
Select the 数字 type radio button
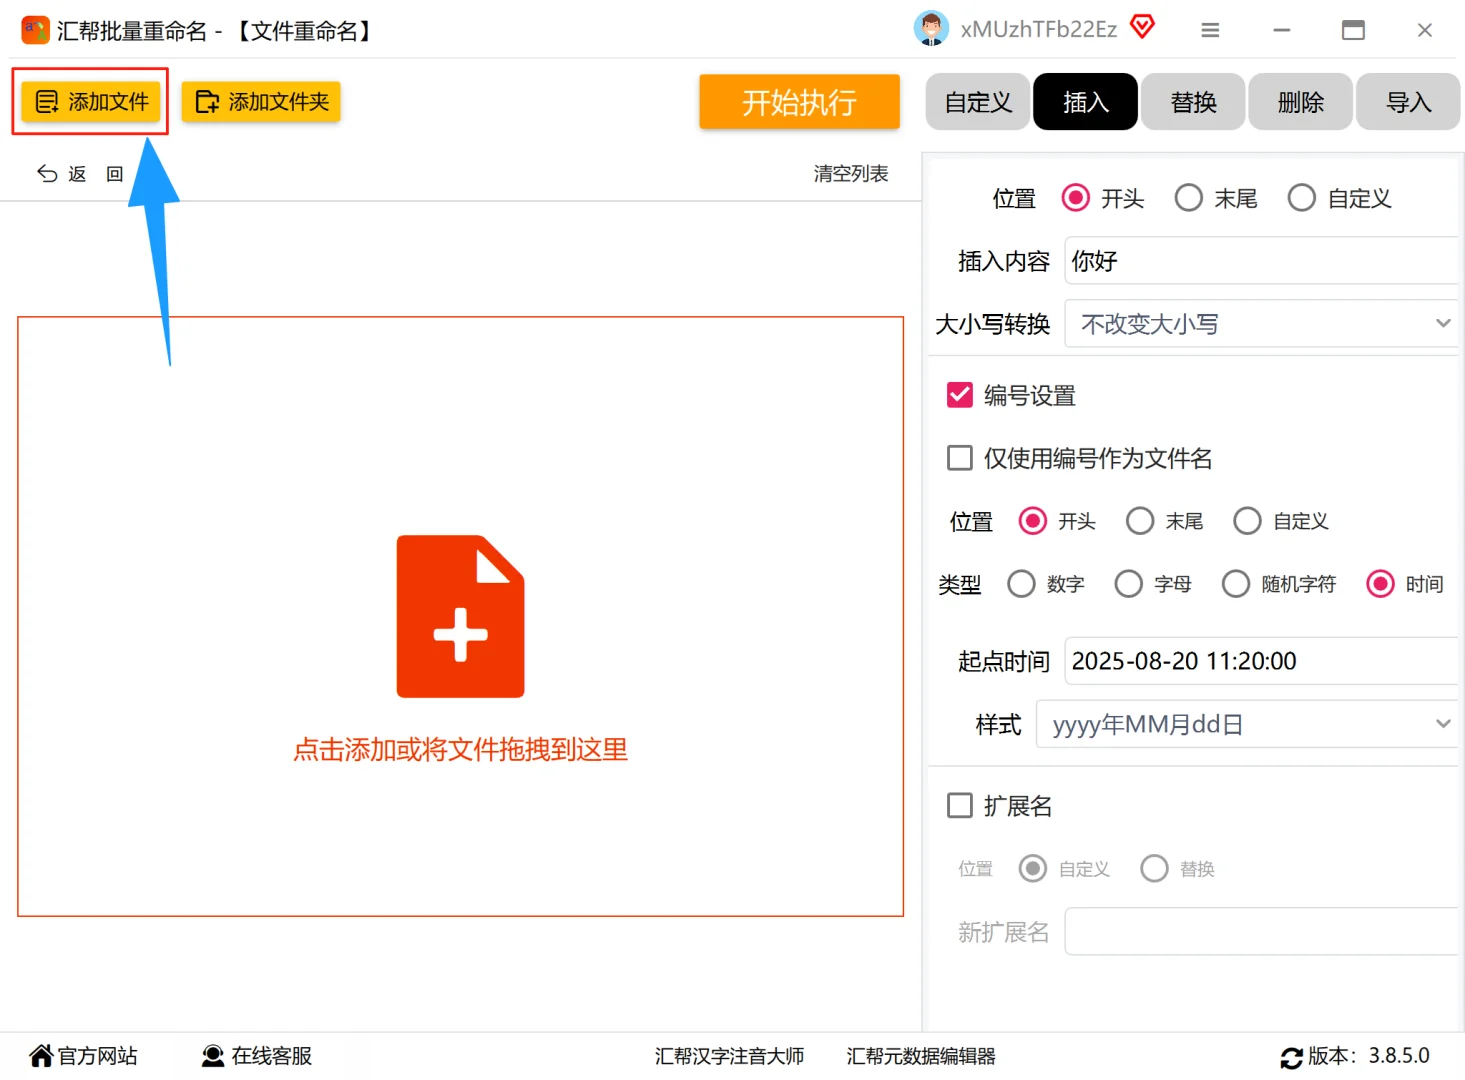click(x=1021, y=583)
